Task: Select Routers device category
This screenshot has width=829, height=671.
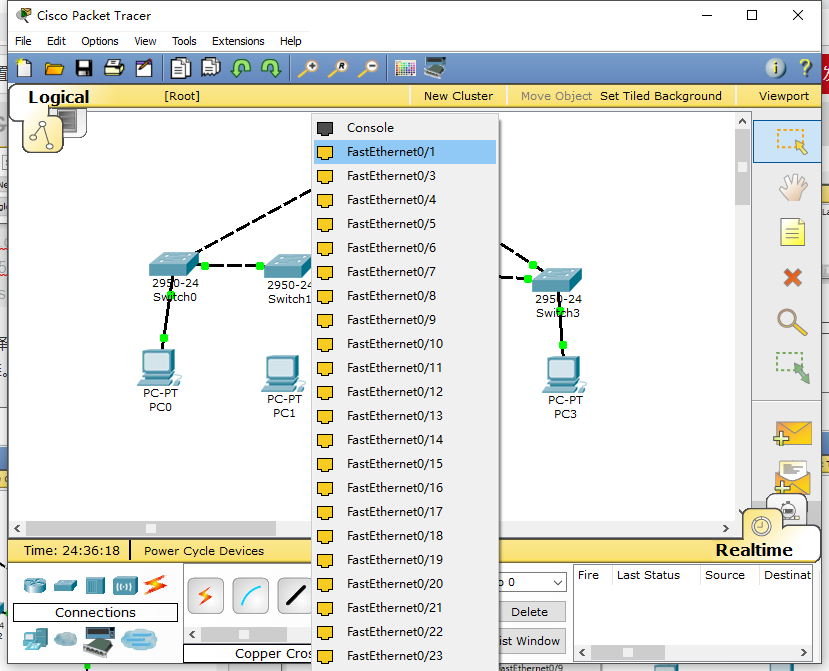Action: click(x=35, y=585)
